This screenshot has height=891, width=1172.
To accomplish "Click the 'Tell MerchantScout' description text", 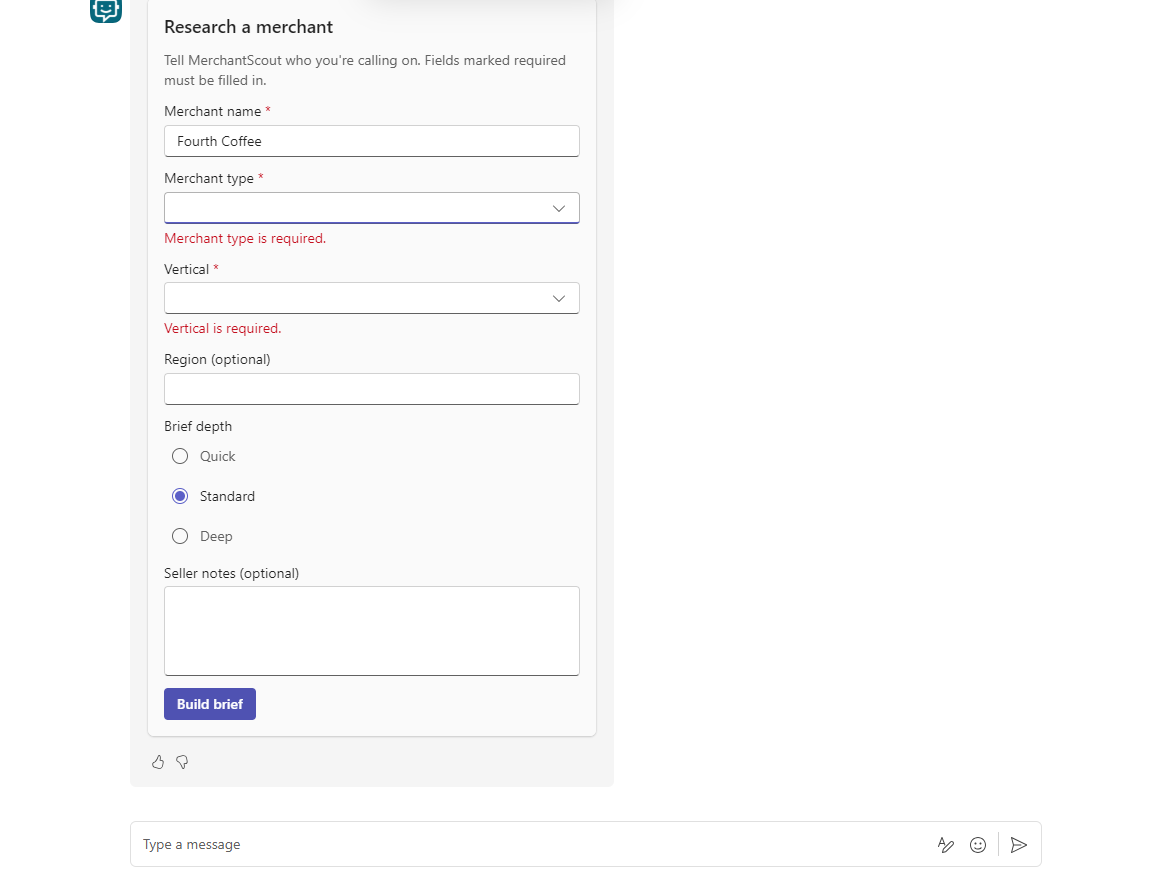I will pyautogui.click(x=365, y=70).
